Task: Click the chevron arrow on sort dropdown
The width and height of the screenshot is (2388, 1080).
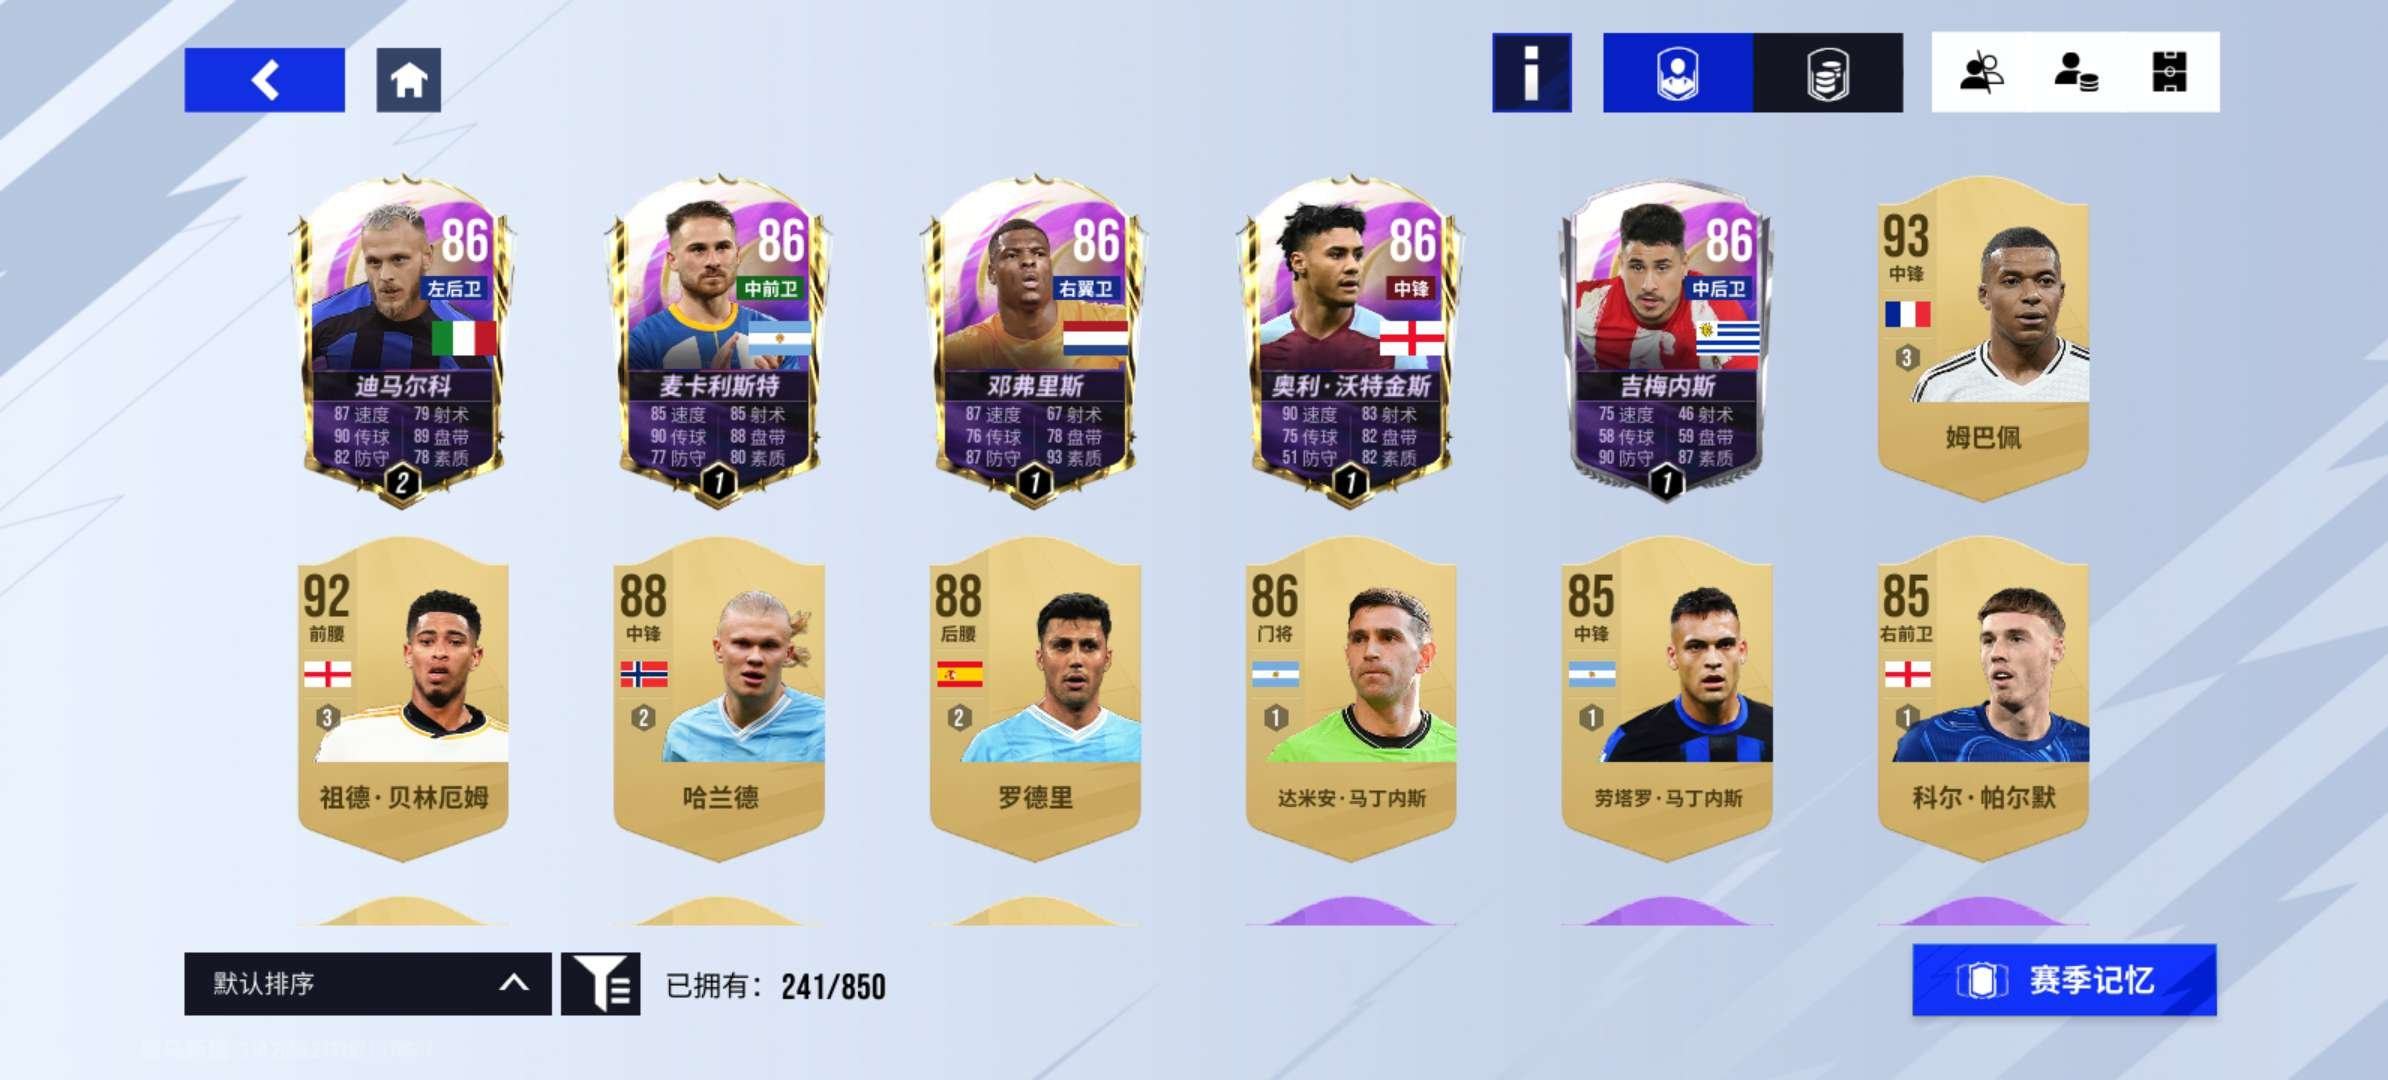Action: pos(513,983)
